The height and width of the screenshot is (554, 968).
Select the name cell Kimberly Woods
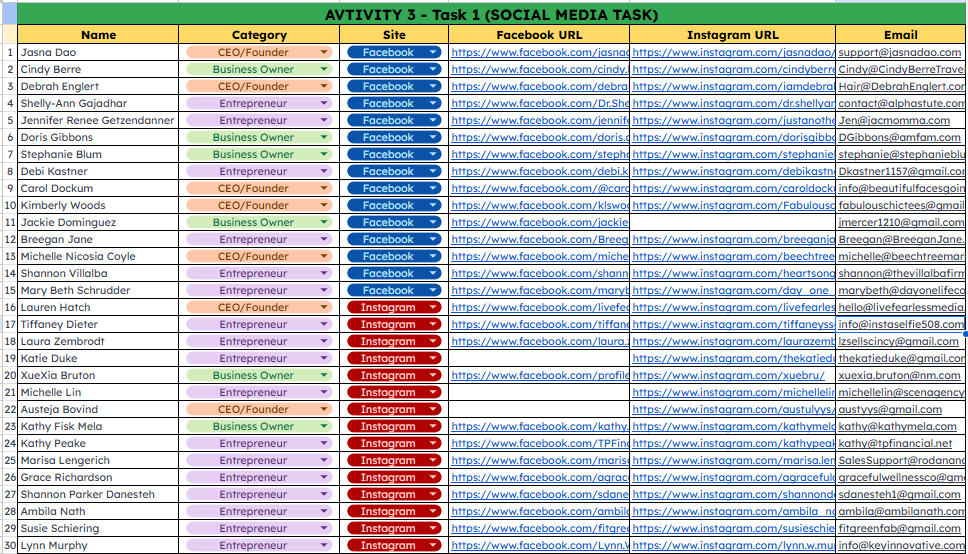[98, 205]
